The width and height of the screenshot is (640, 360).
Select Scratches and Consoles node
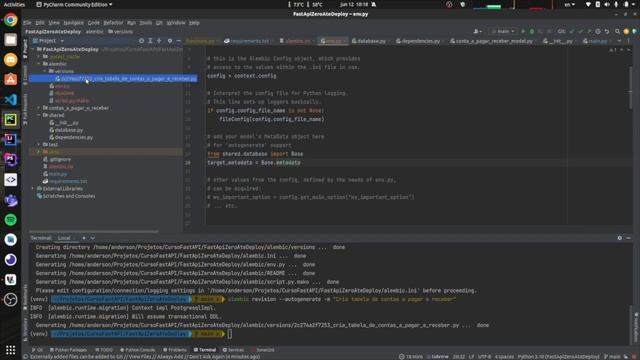(x=66, y=196)
